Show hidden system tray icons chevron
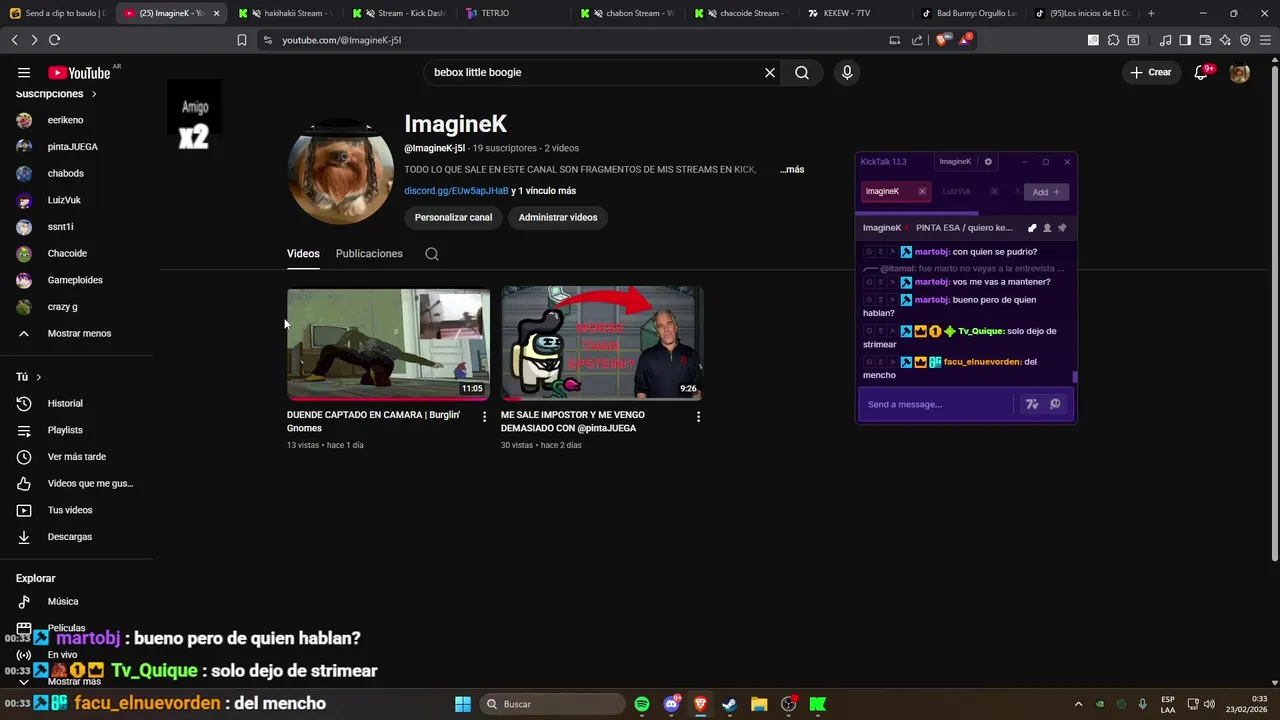This screenshot has width=1280, height=720. pos(1078,704)
